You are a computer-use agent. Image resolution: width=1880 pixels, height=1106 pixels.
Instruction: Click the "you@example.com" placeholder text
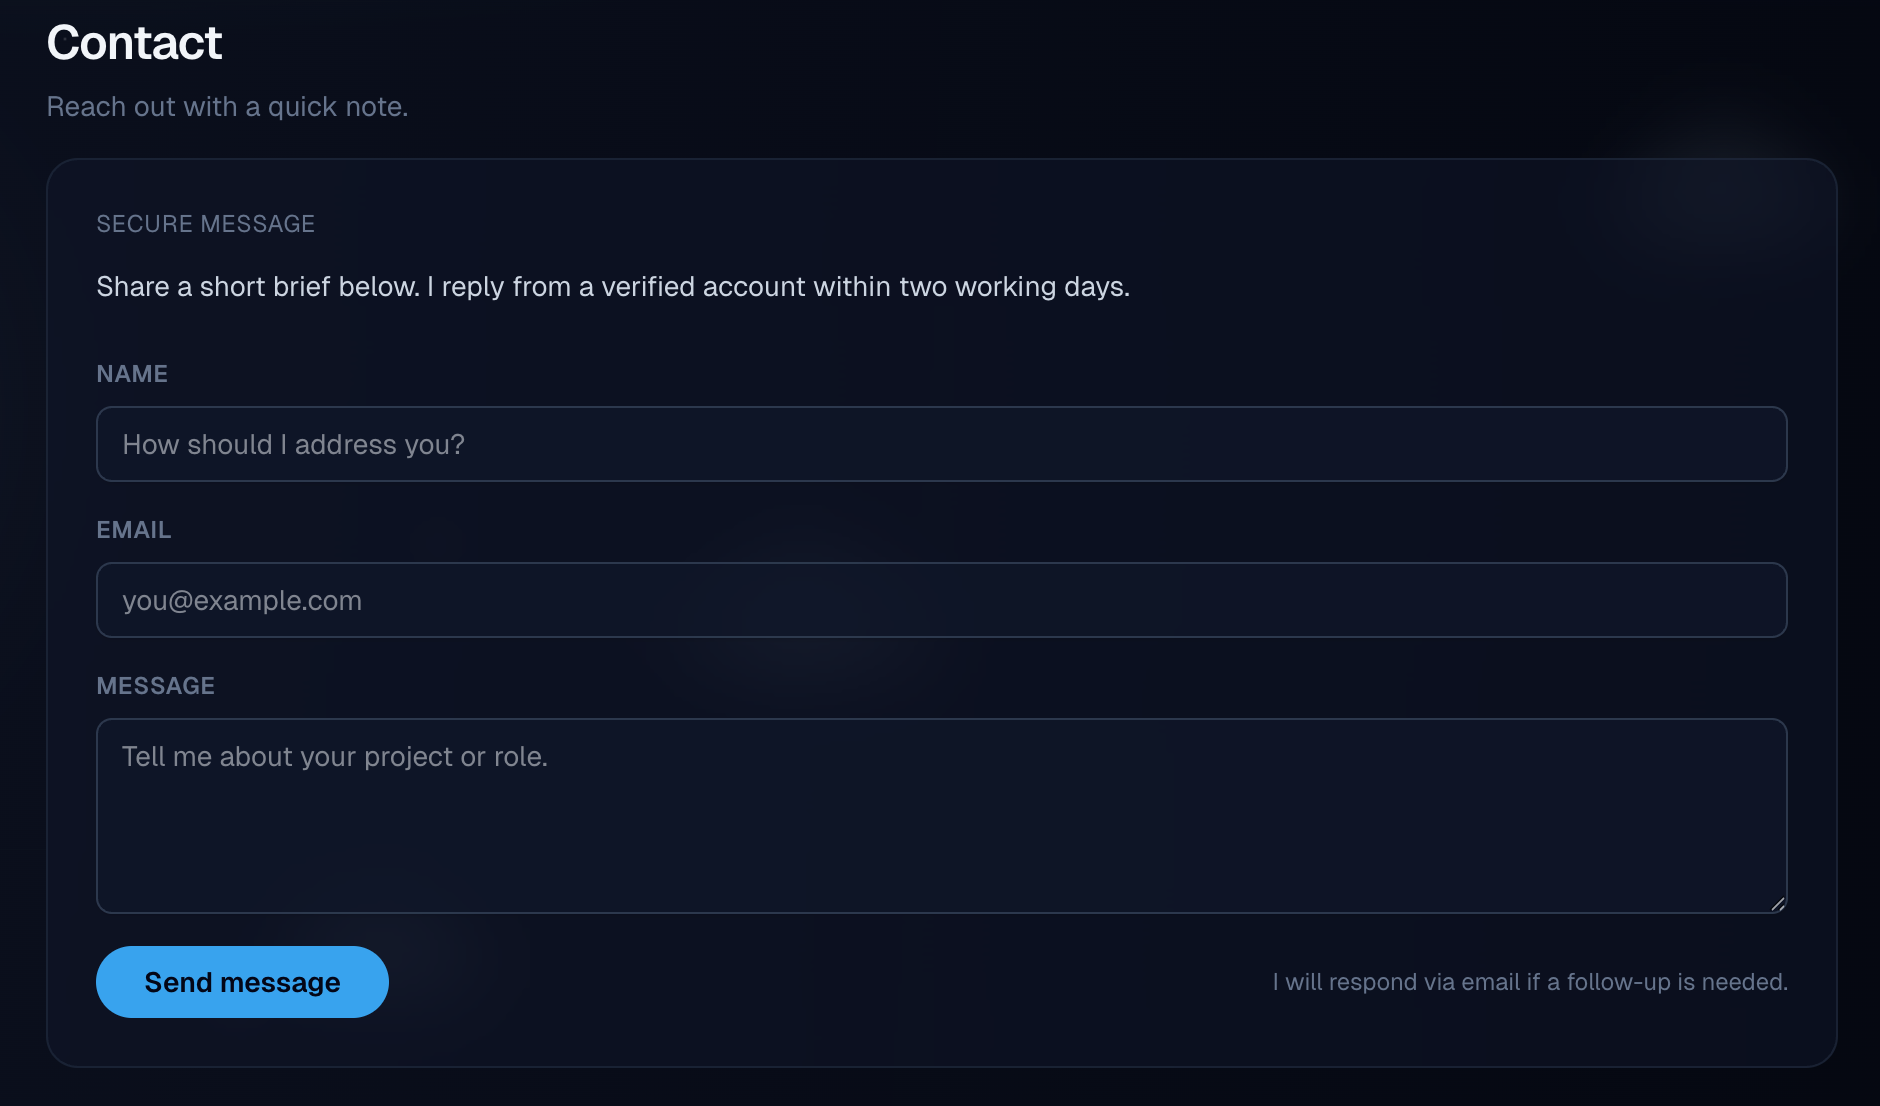tap(242, 601)
